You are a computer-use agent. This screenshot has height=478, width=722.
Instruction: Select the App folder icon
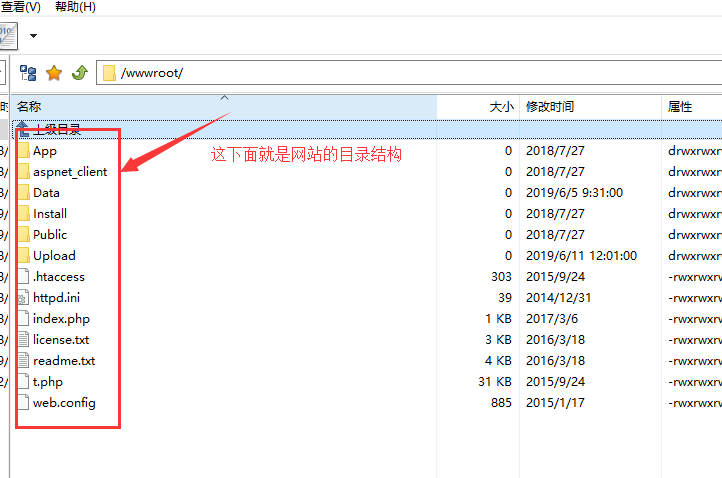[x=23, y=151]
